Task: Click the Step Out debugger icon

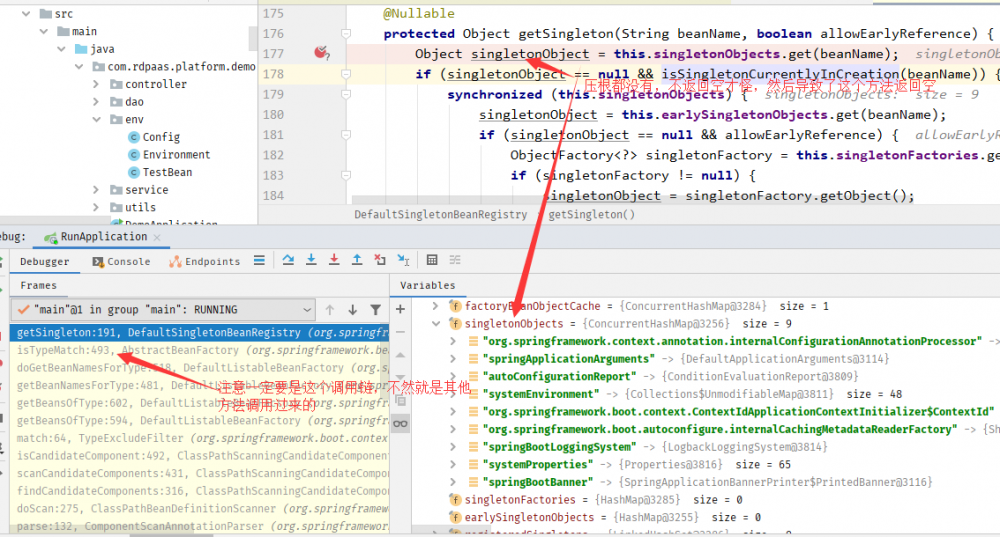Action: 357,260
